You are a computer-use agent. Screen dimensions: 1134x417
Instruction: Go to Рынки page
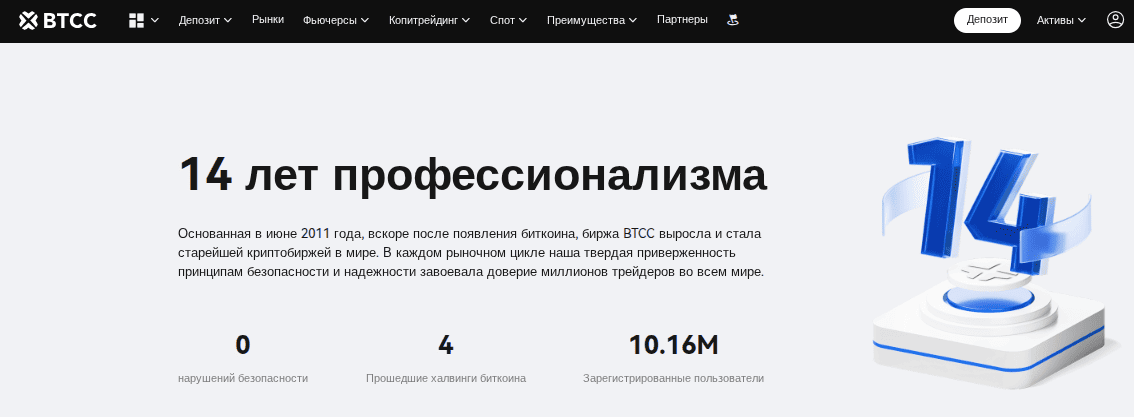tap(268, 20)
